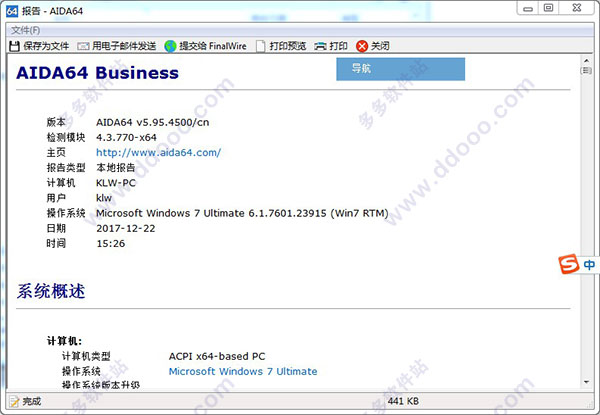Click the vertical scrollbar thumb
The width and height of the screenshot is (600, 415).
click(x=586, y=71)
